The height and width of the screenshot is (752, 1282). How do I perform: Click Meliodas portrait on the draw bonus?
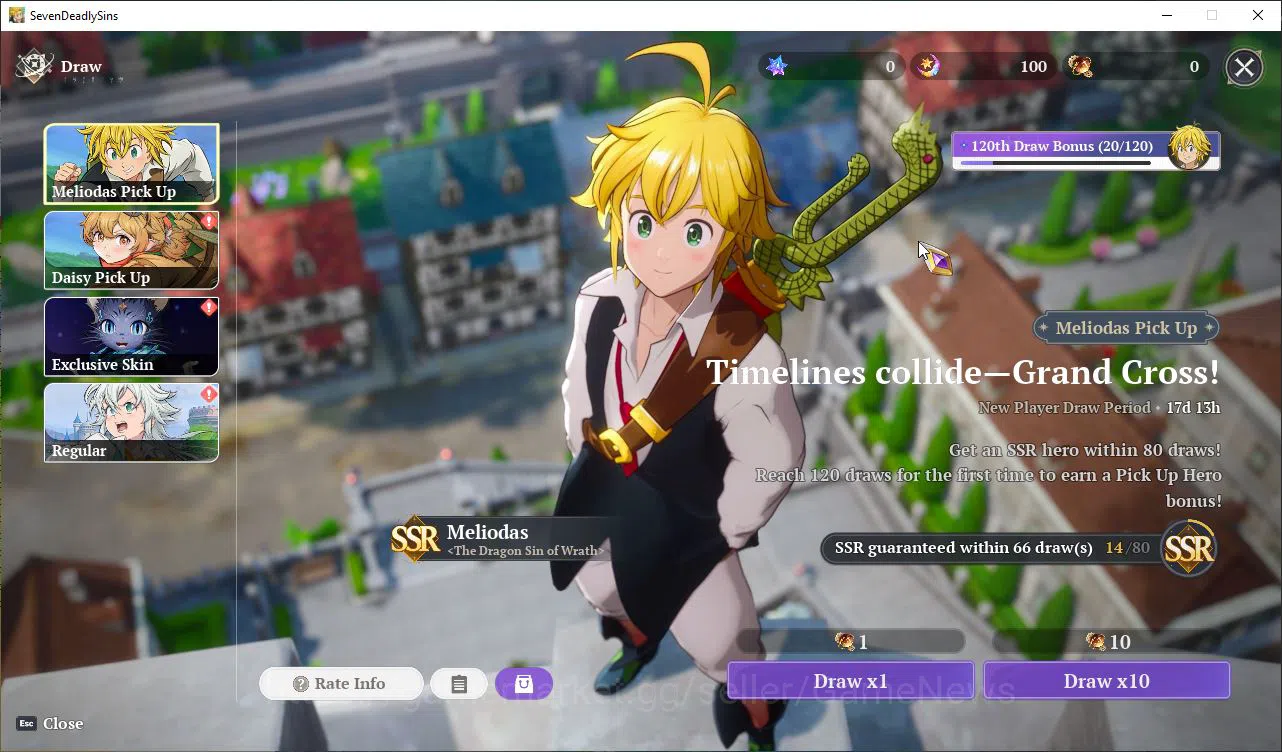(x=1190, y=147)
